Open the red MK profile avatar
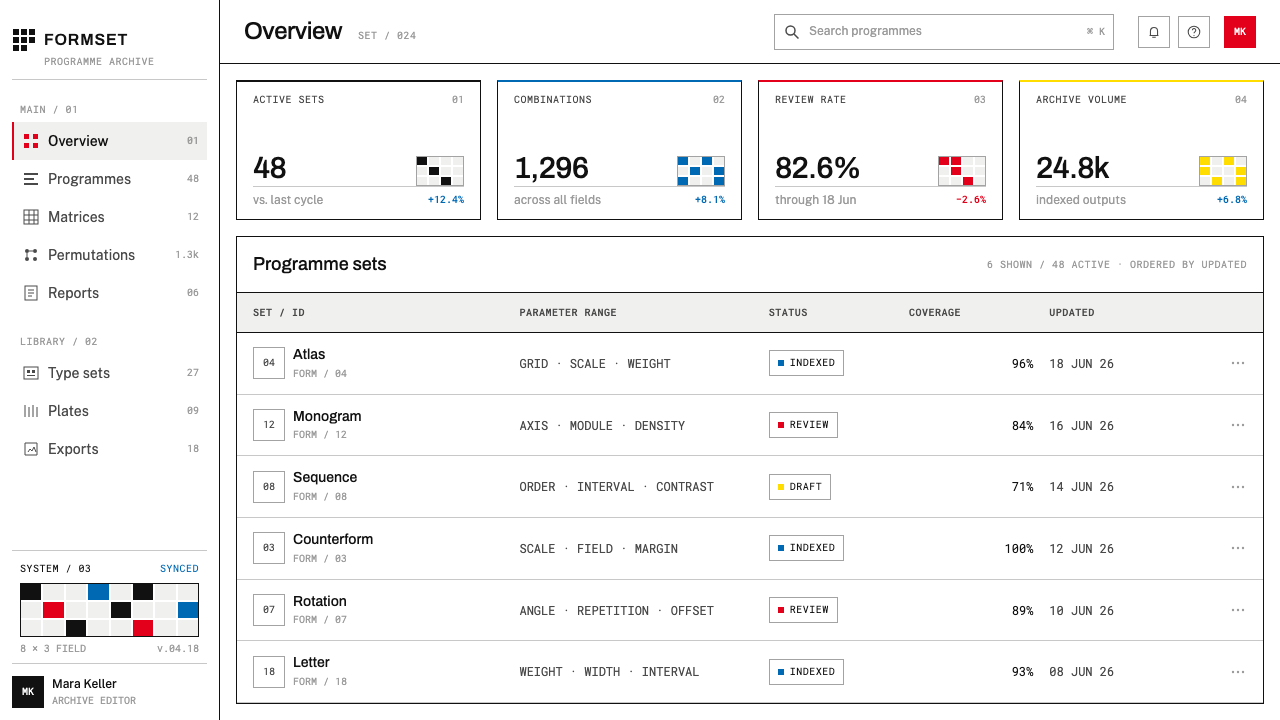This screenshot has width=1280, height=720. pos(1240,32)
